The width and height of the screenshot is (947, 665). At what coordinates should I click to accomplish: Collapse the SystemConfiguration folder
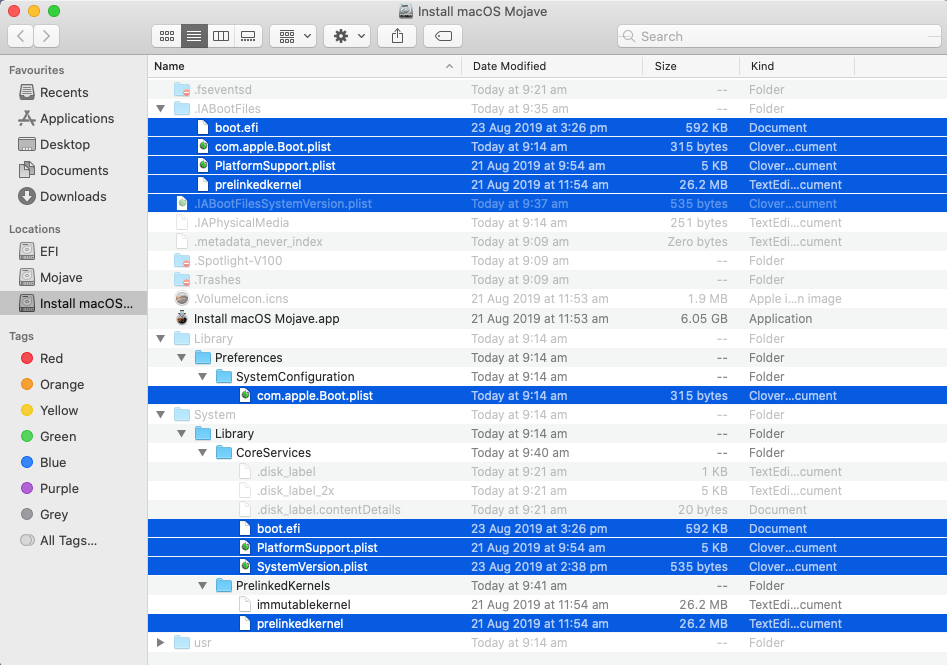pos(203,376)
